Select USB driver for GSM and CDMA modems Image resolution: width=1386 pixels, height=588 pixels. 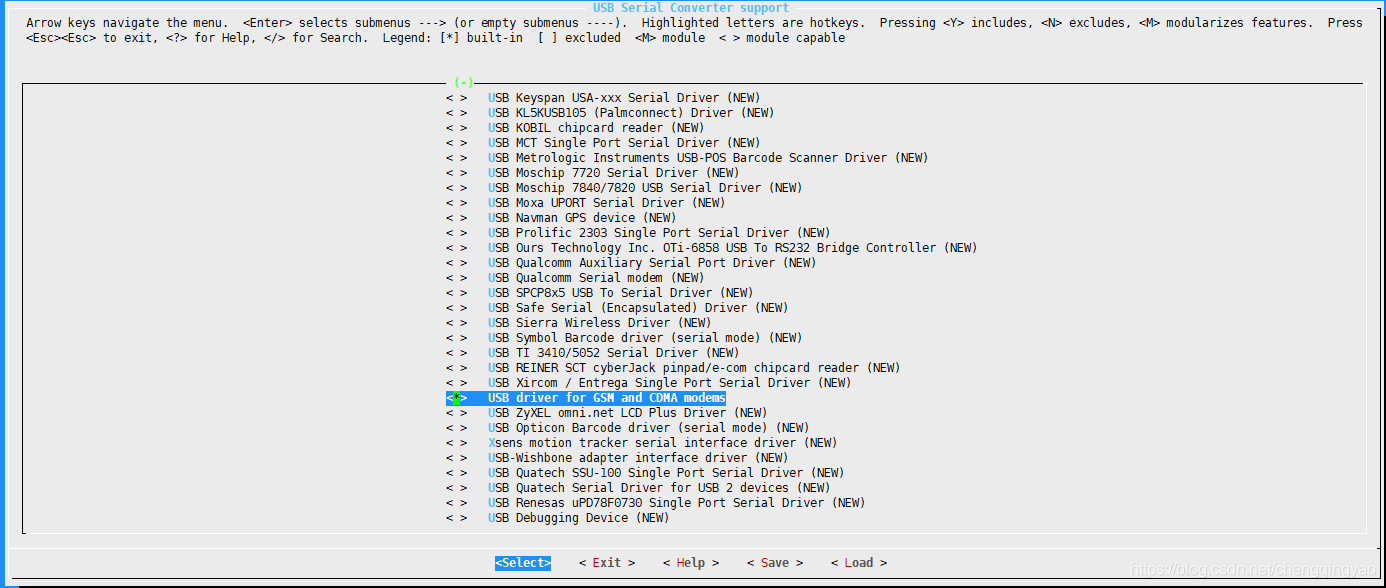pyautogui.click(x=607, y=398)
